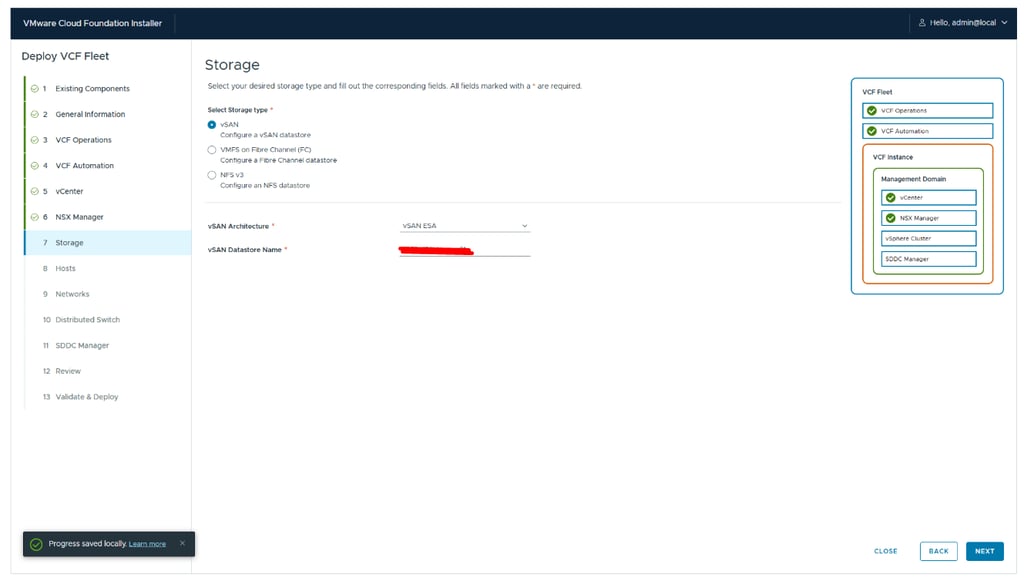Open step 3 VCF Operations

point(83,140)
